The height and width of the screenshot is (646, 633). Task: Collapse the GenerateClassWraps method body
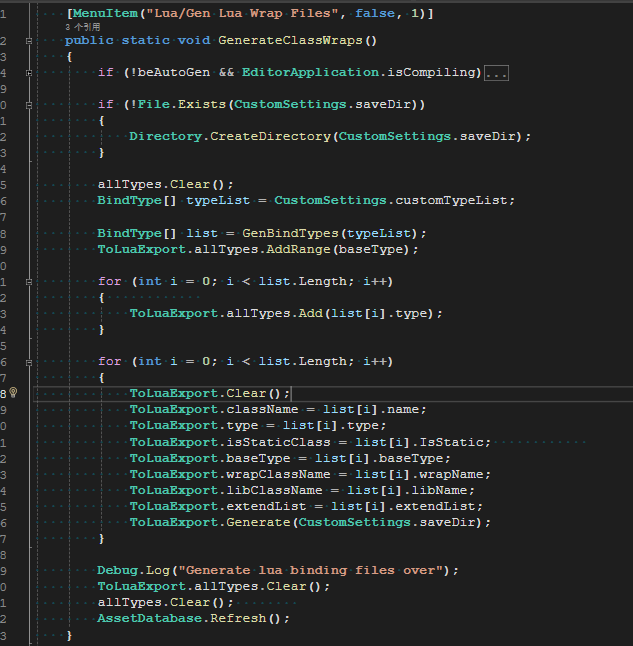(x=29, y=41)
